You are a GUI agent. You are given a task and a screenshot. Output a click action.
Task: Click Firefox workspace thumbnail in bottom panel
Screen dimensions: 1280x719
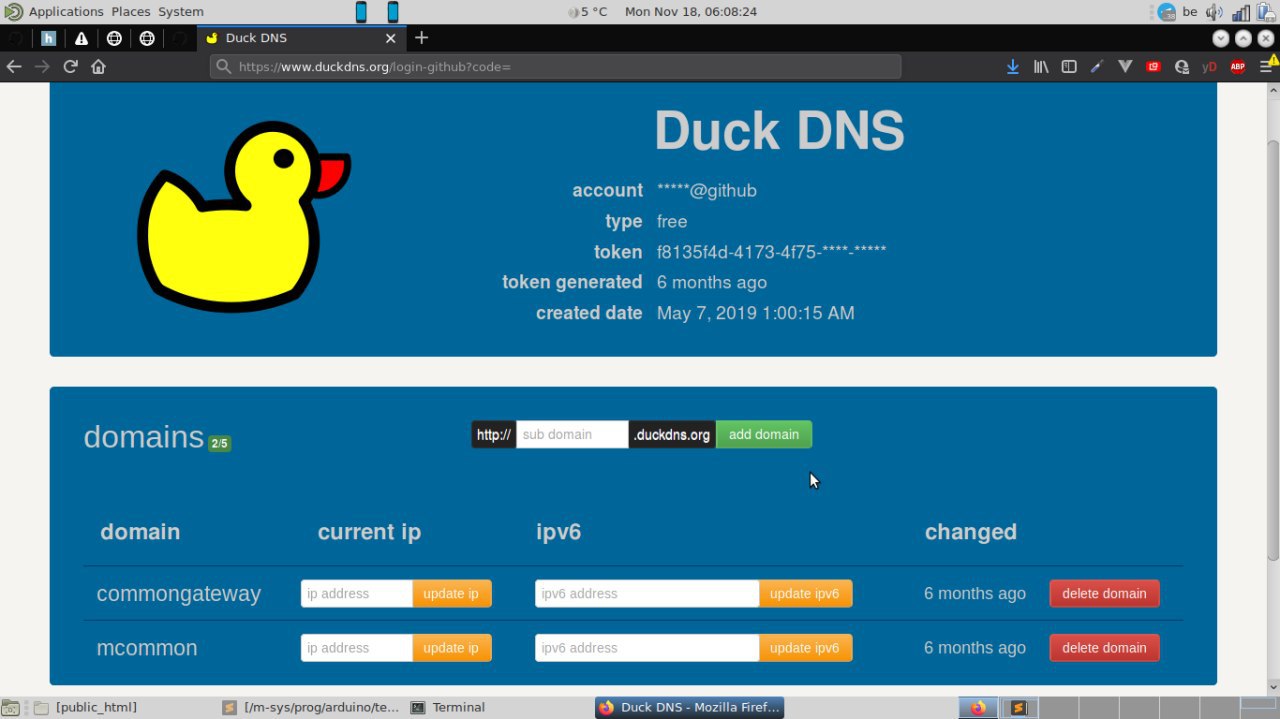pos(978,708)
